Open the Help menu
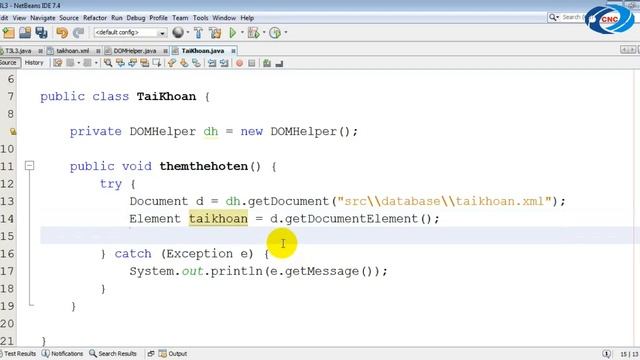The width and height of the screenshot is (640, 360). point(247,18)
